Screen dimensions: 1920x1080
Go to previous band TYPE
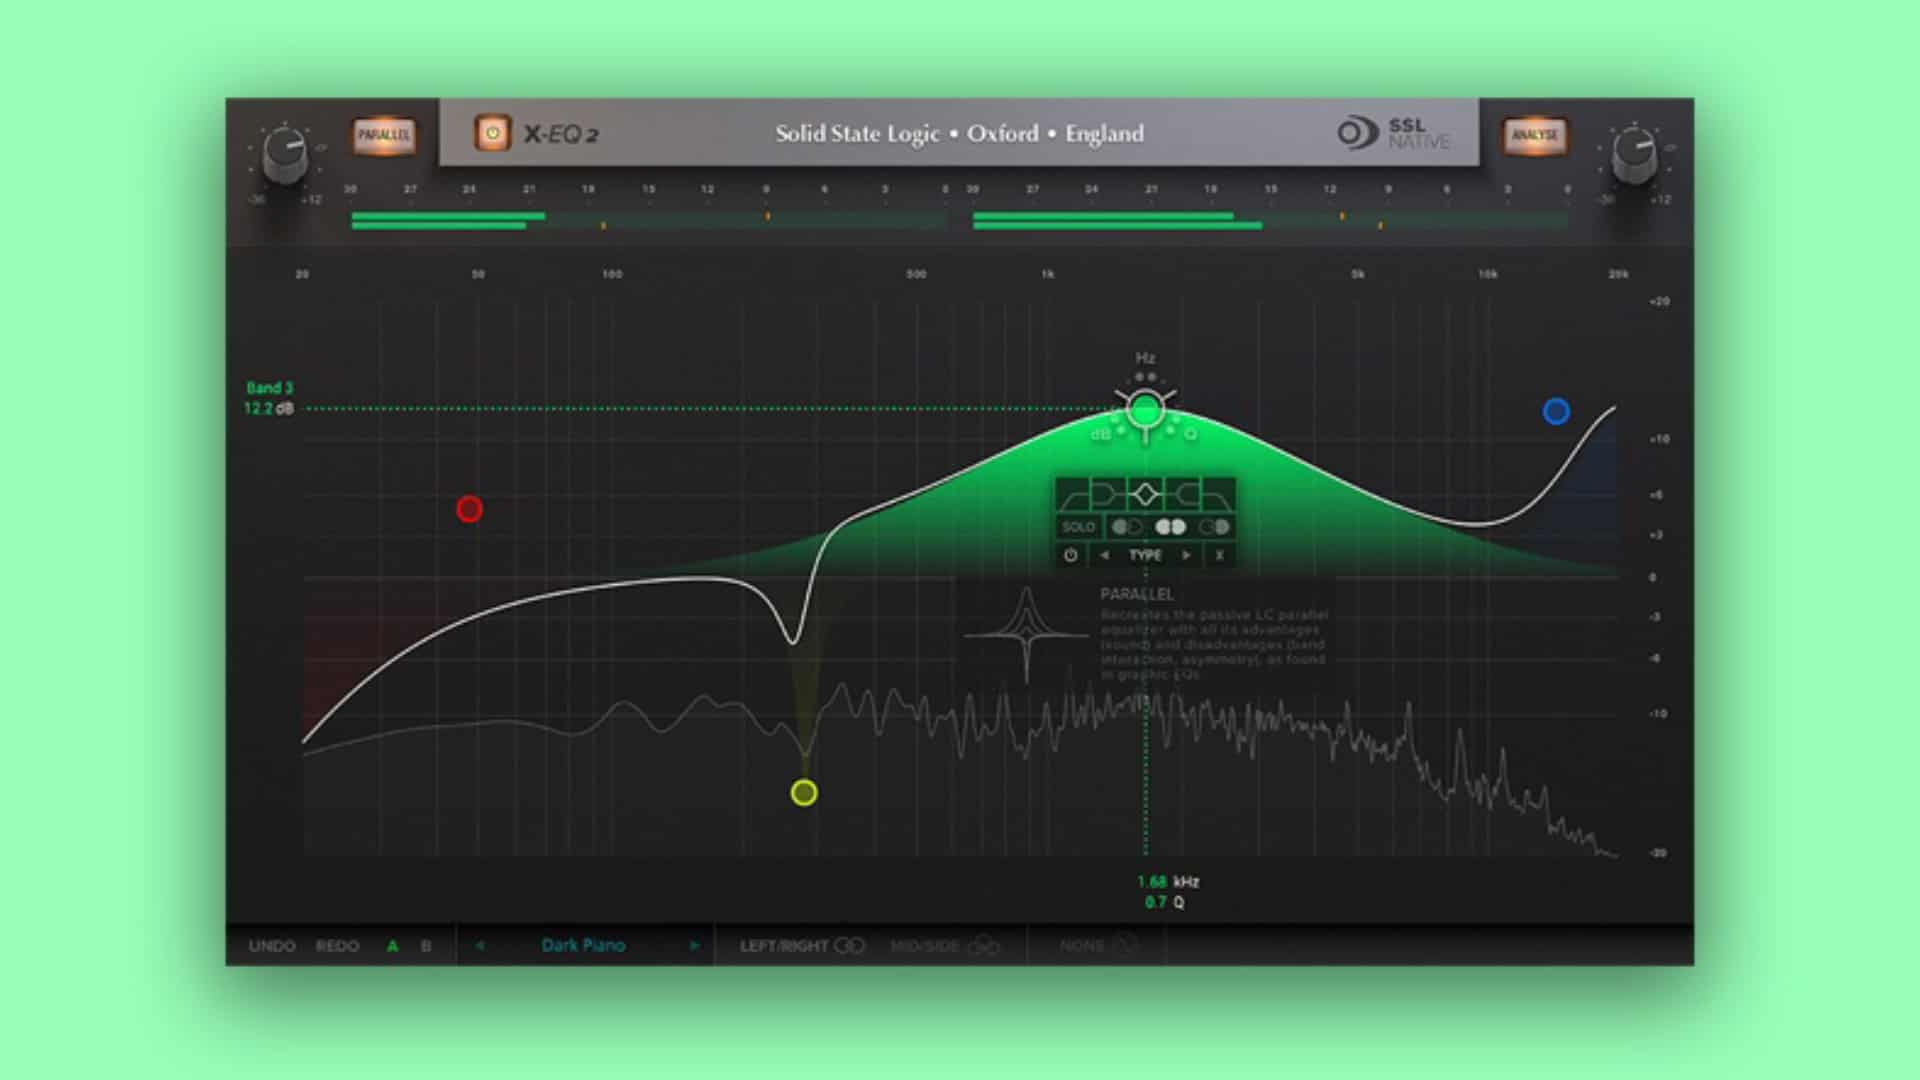pyautogui.click(x=1104, y=555)
